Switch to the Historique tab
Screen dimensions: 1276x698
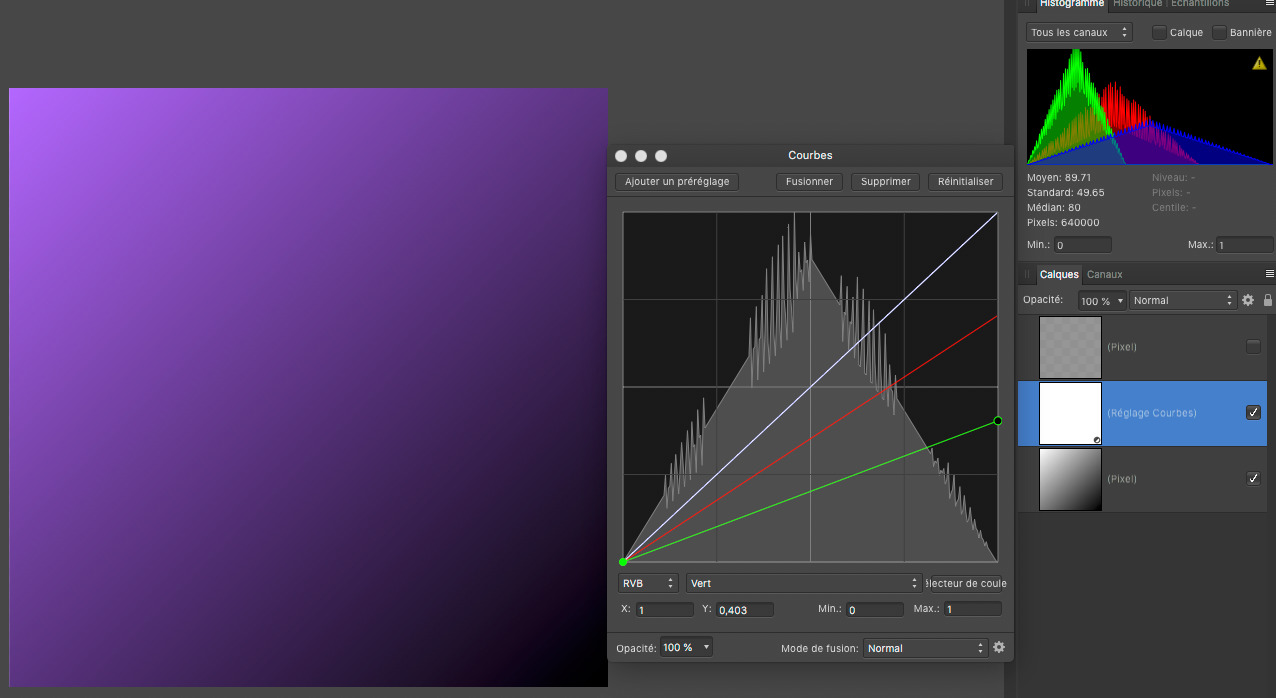click(x=1138, y=4)
